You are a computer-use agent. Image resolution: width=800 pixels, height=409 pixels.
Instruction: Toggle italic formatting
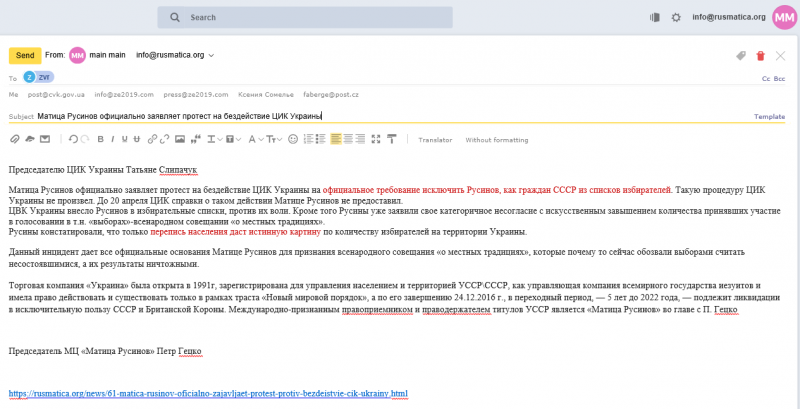pos(112,139)
